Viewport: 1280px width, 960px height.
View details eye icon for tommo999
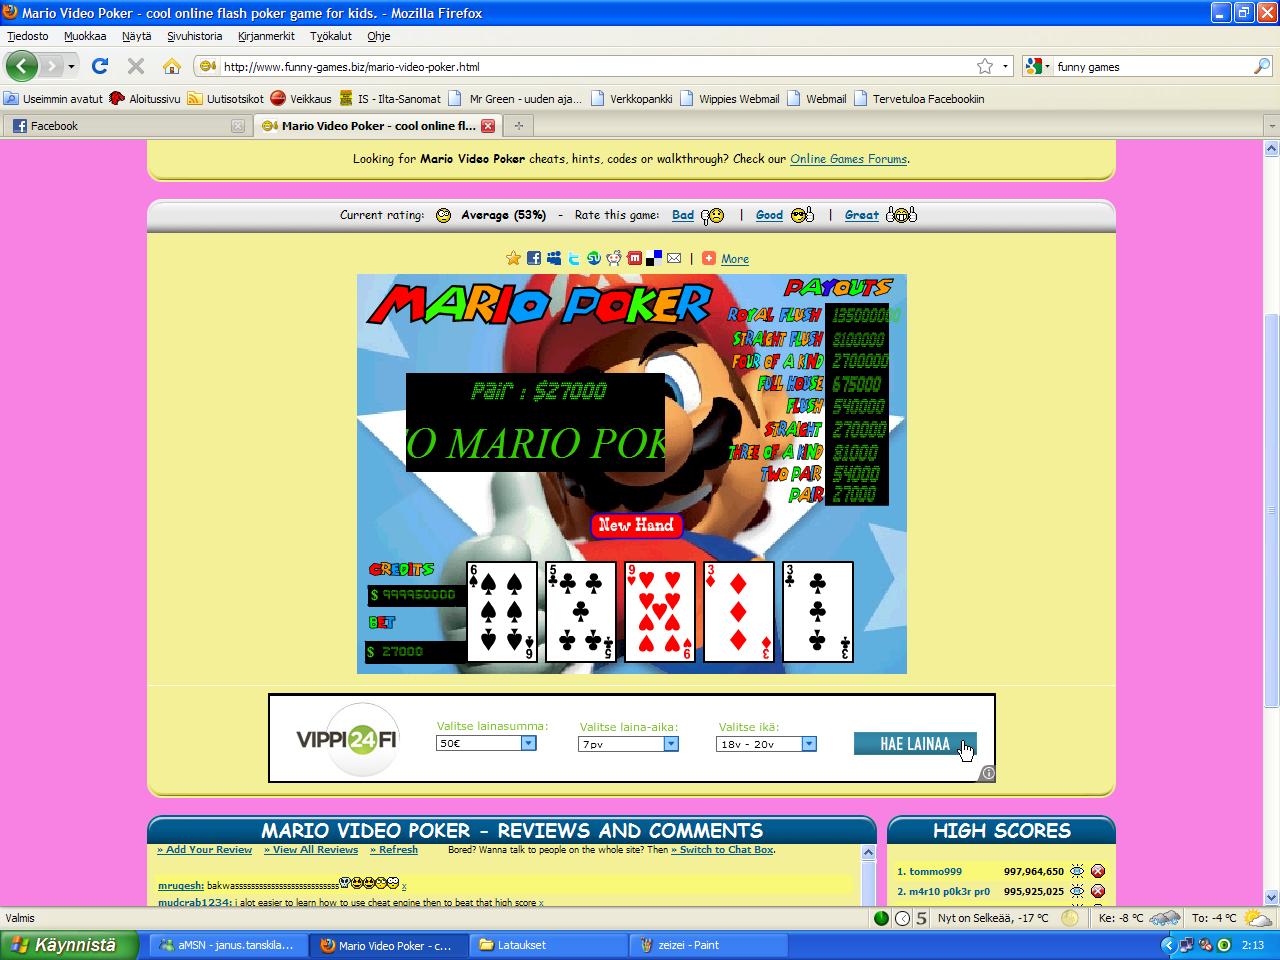[x=1077, y=871]
